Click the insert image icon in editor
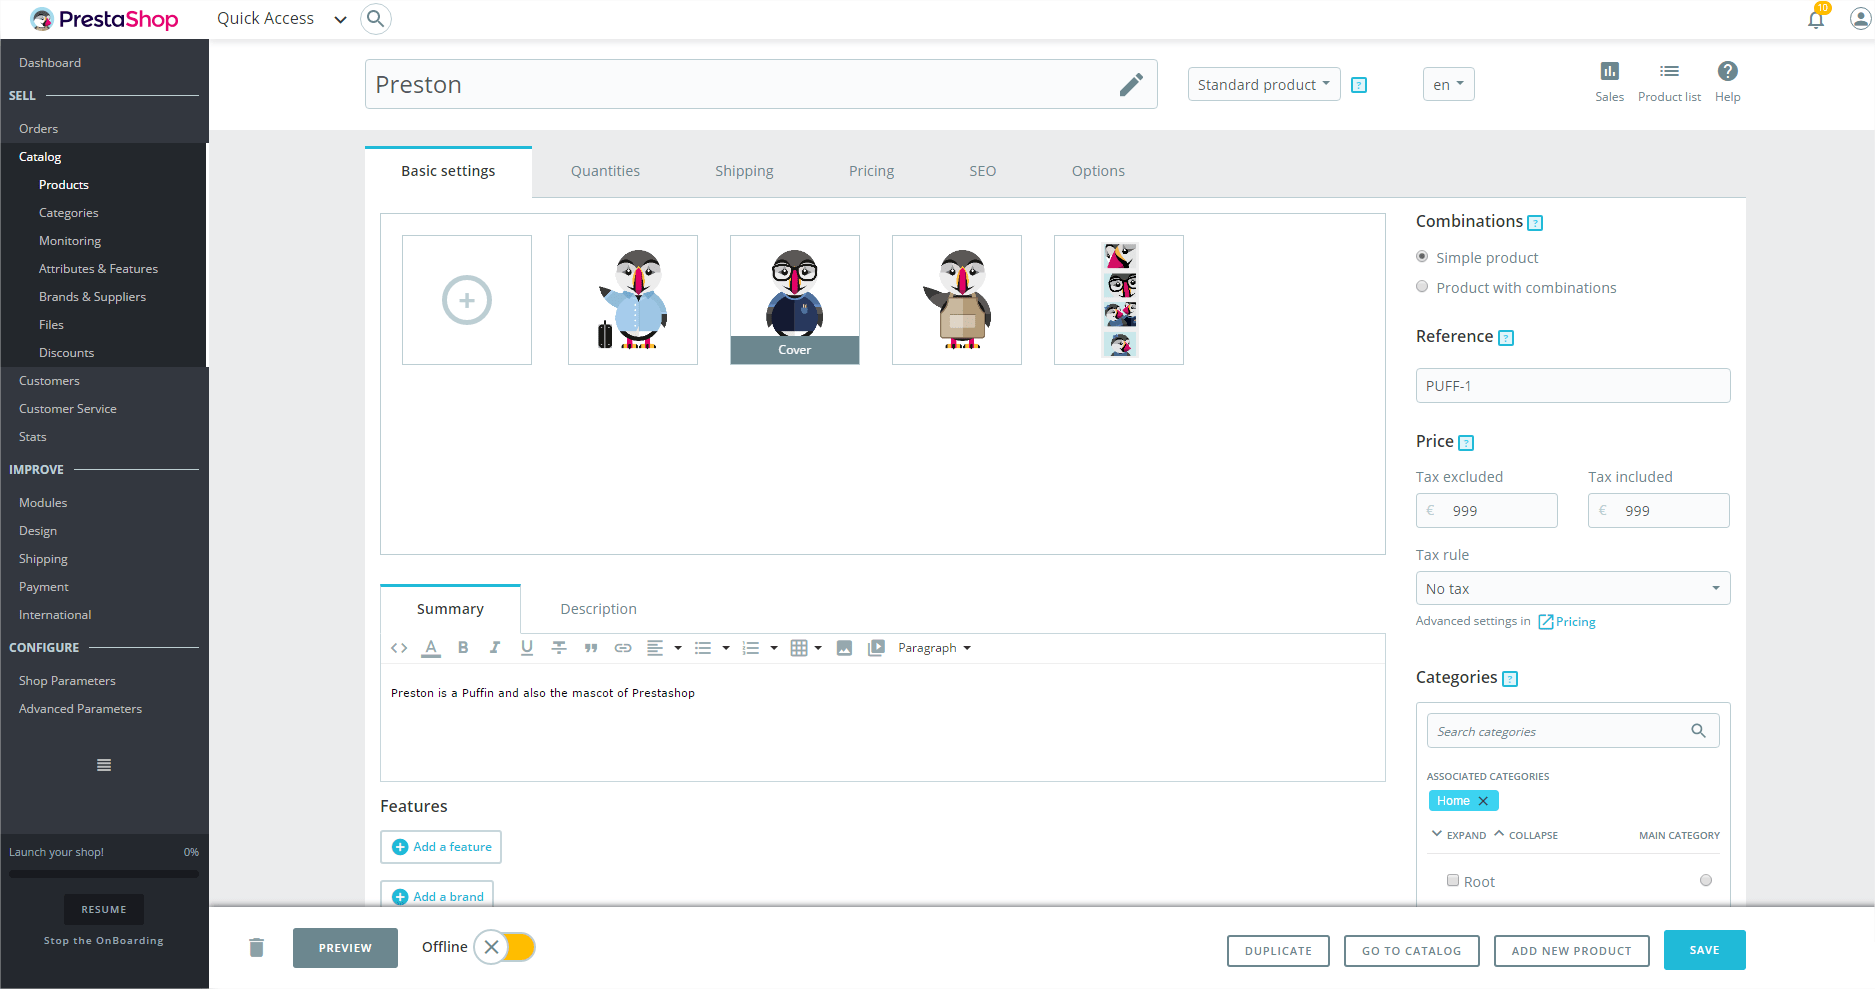Screen dimensions: 1875x989 pos(844,648)
